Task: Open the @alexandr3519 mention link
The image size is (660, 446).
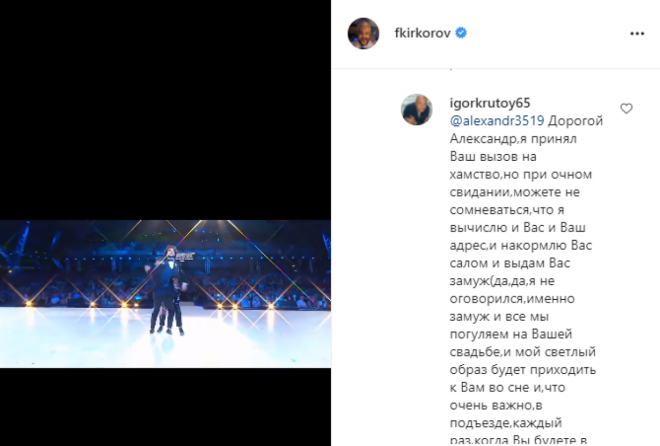Action: (x=497, y=121)
